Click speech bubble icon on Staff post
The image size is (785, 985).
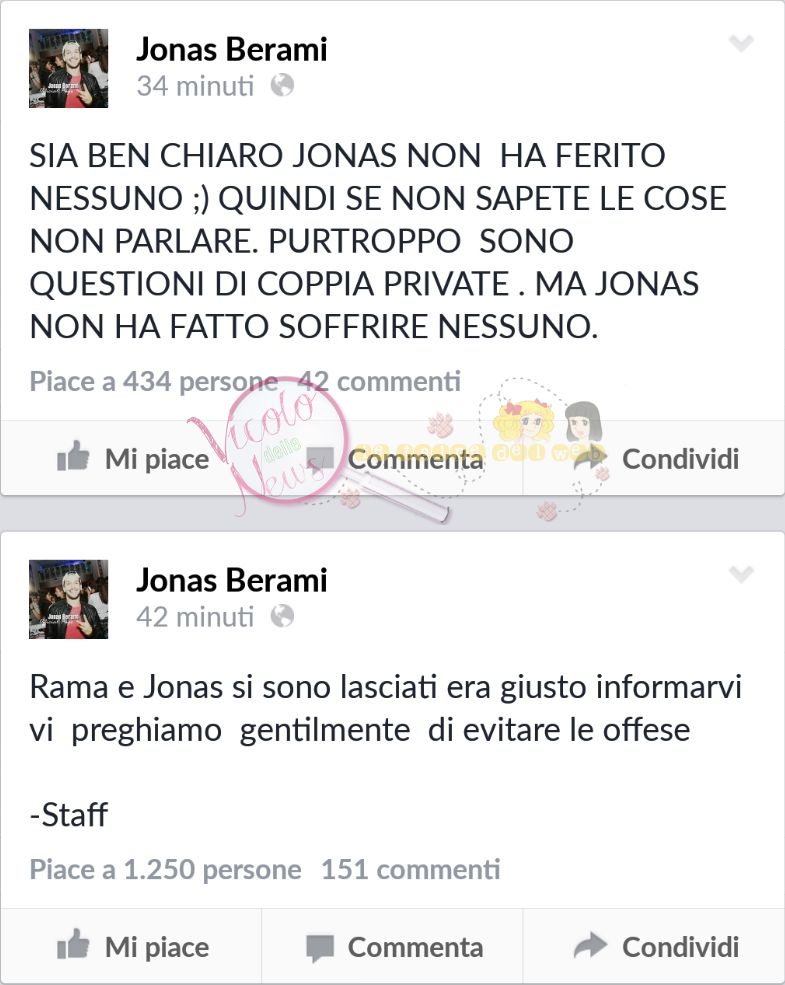click(320, 948)
